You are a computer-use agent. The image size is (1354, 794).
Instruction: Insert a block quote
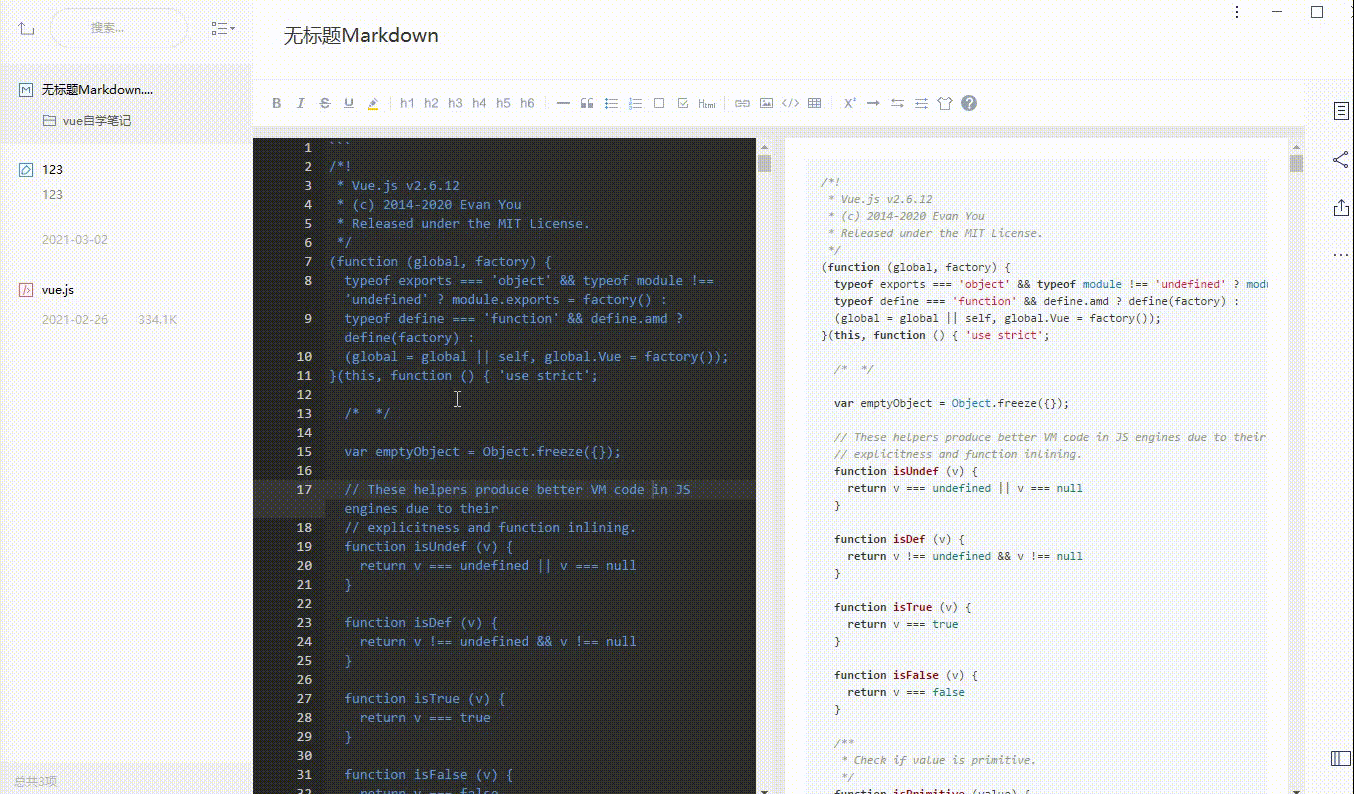click(587, 103)
